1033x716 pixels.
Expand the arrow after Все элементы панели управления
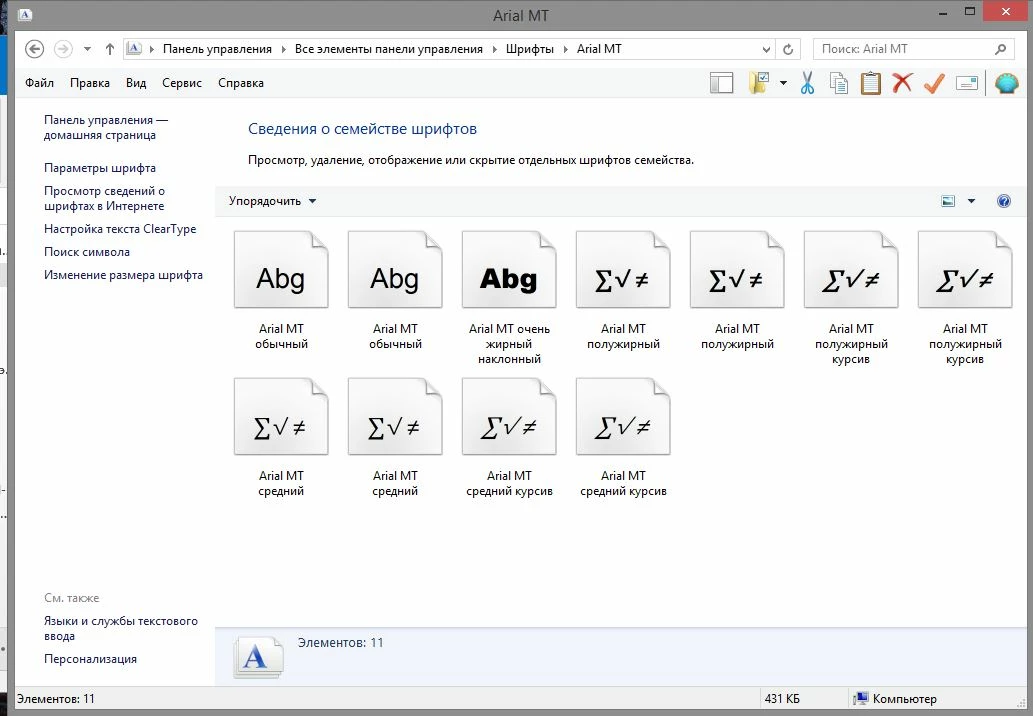tap(495, 49)
